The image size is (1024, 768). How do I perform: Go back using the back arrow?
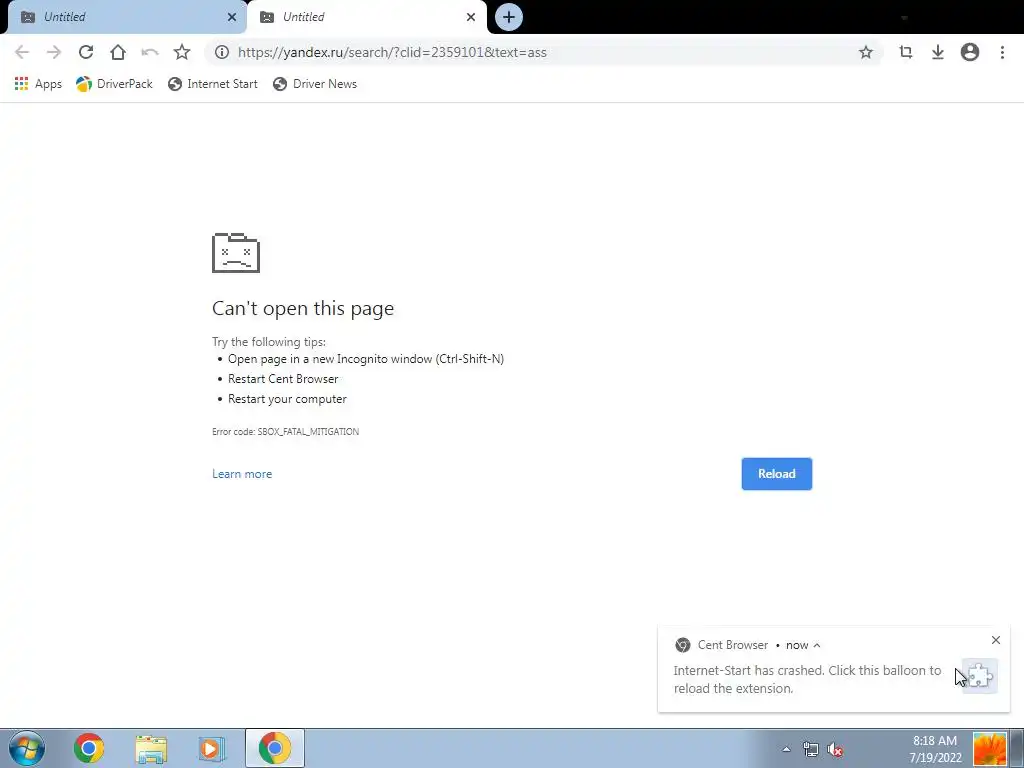point(22,52)
